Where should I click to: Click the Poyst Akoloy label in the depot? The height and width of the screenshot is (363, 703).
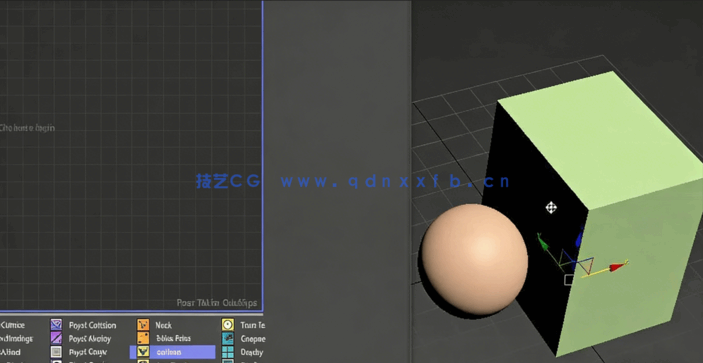(90, 338)
